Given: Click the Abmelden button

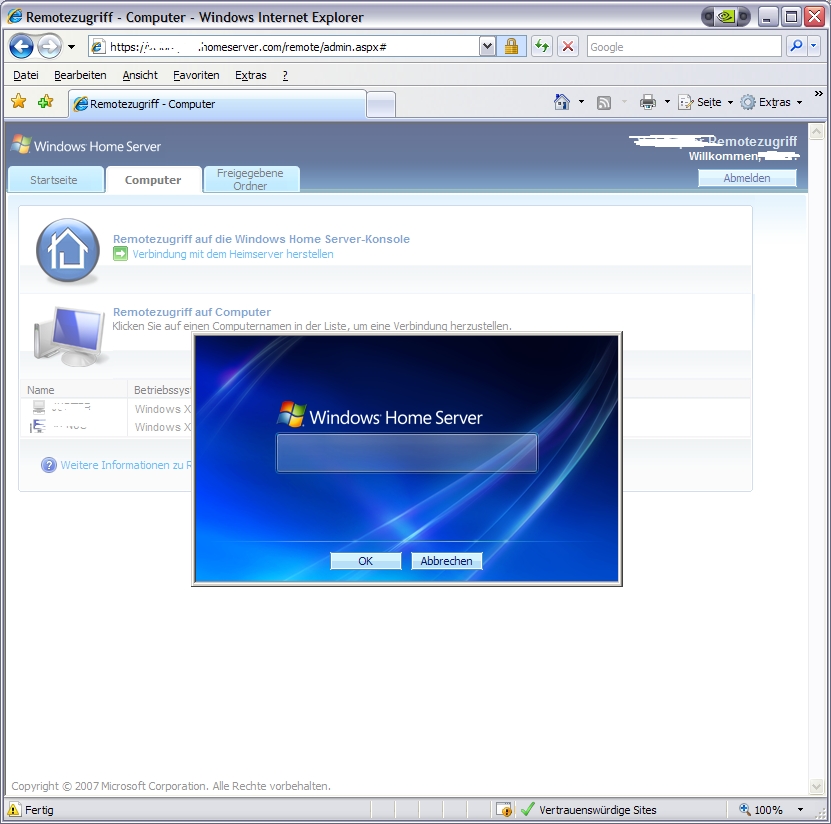Looking at the screenshot, I should coord(747,178).
